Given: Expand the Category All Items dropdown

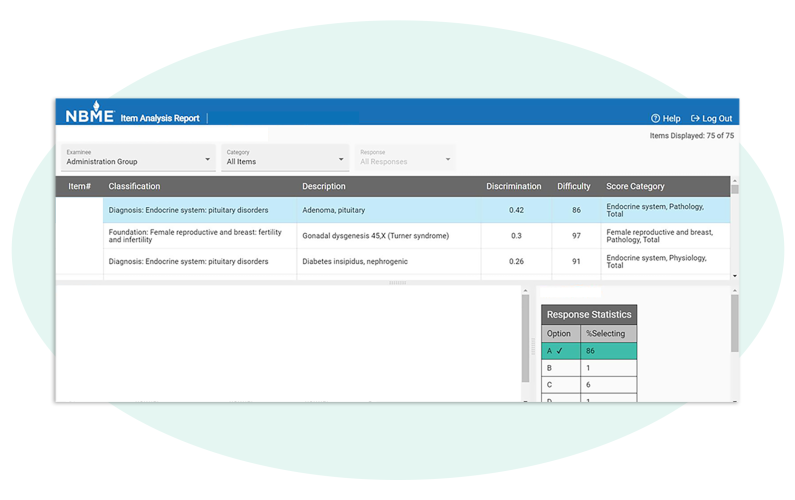Looking at the screenshot, I should pyautogui.click(x=285, y=158).
